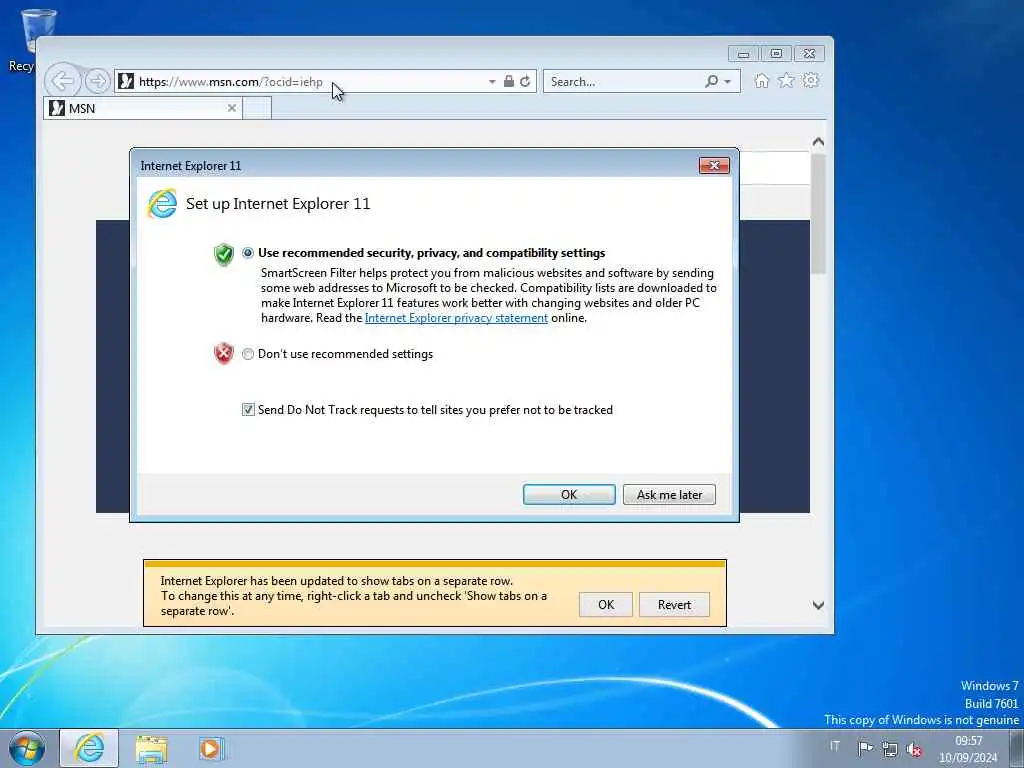Click the Internet Explorer logo in dialog
This screenshot has height=768, width=1024.
[x=162, y=204]
